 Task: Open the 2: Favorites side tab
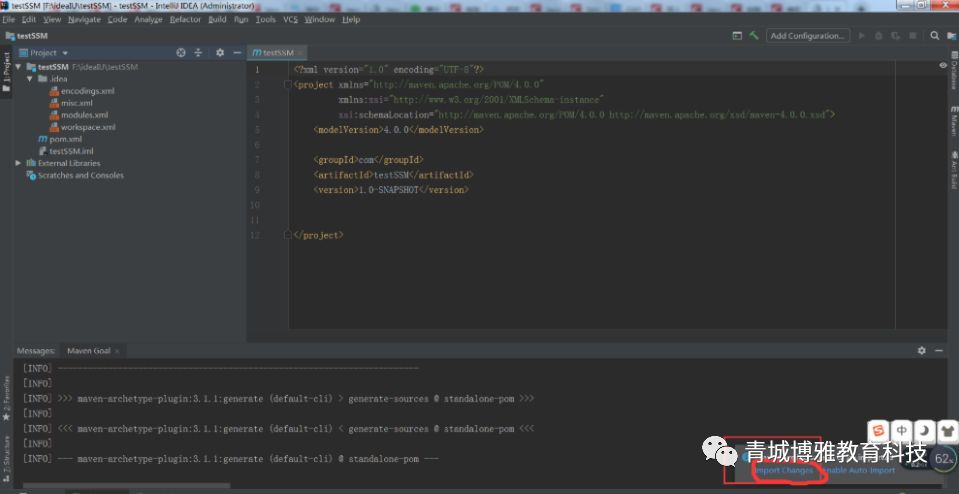[6, 398]
